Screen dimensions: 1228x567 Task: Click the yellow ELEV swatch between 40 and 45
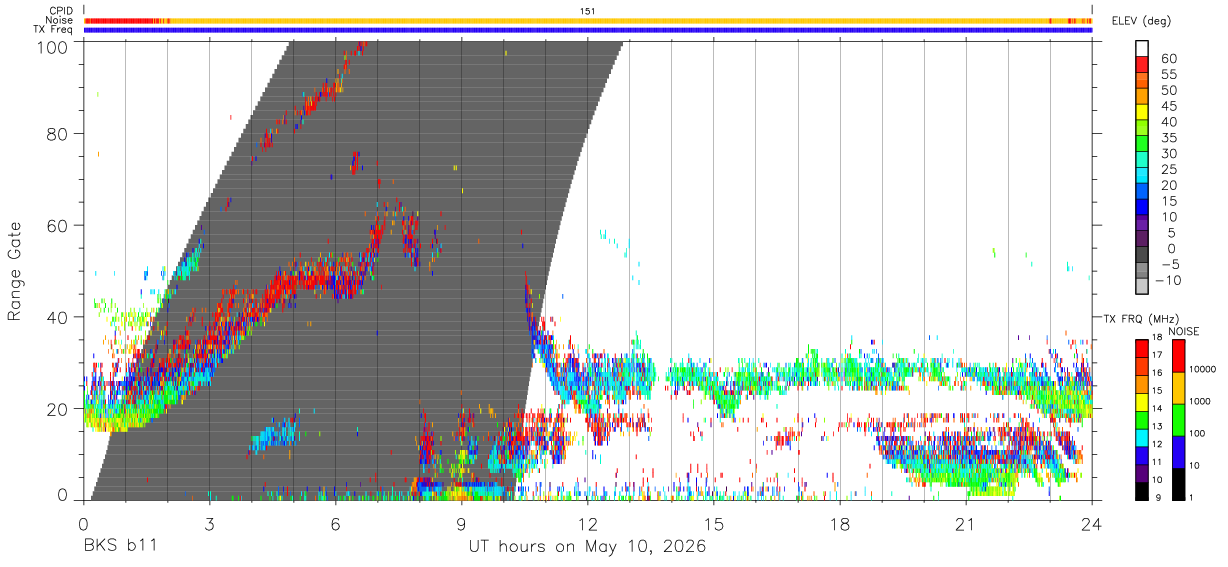[x=1142, y=113]
